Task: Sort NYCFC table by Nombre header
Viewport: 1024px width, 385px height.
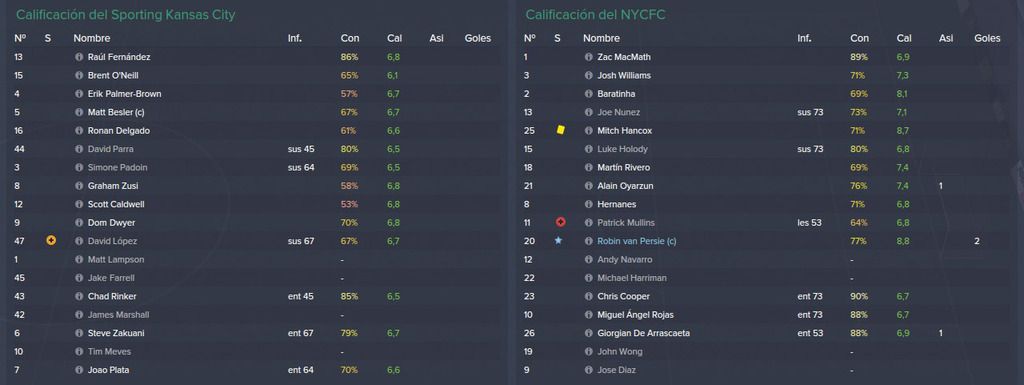Action: 601,38
